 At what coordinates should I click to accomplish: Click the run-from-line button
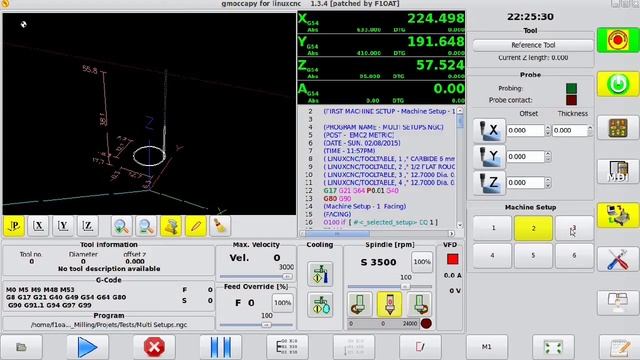(x=353, y=347)
